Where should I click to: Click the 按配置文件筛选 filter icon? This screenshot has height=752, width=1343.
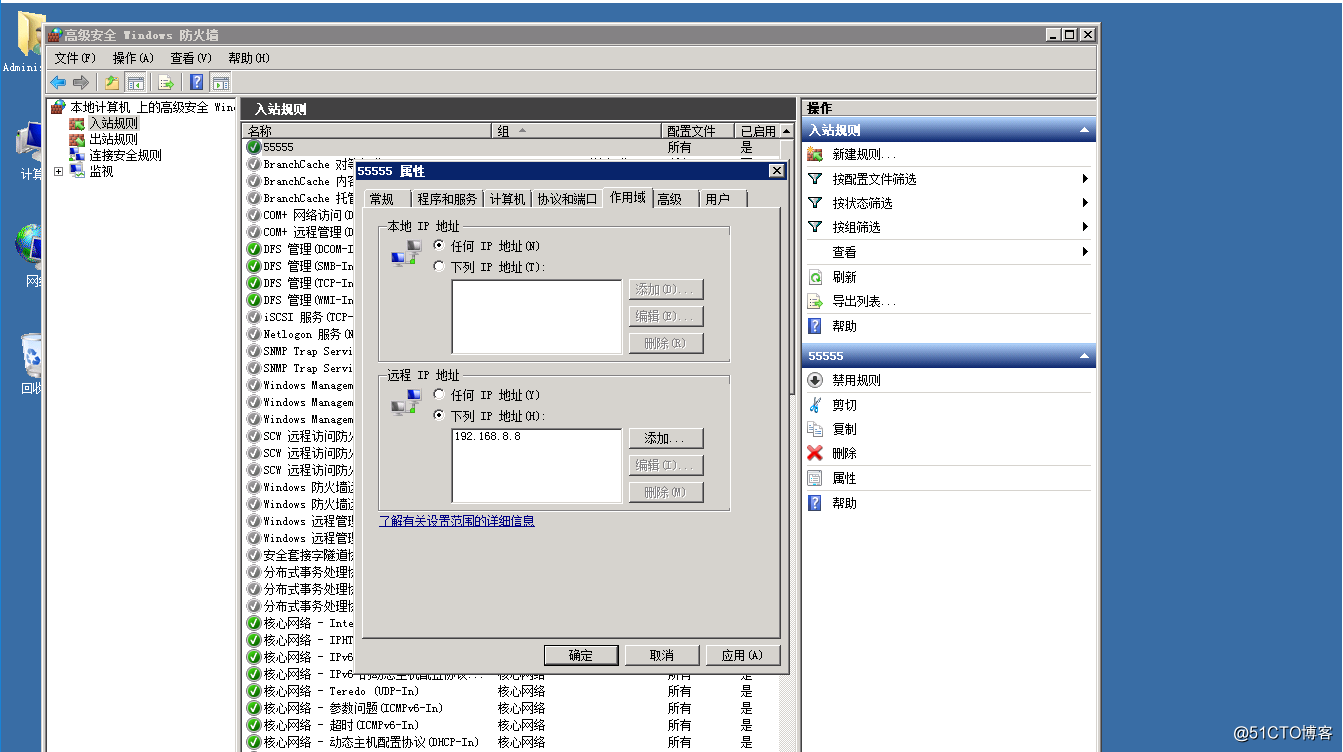click(815, 179)
